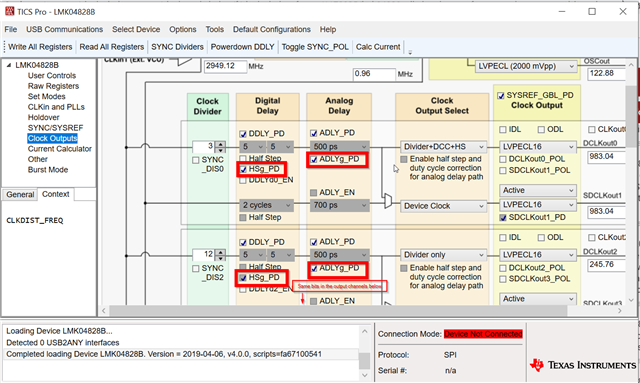Click the vertical scrollbar down arrow of diagram
The width and height of the screenshot is (640, 383).
tap(631, 300)
